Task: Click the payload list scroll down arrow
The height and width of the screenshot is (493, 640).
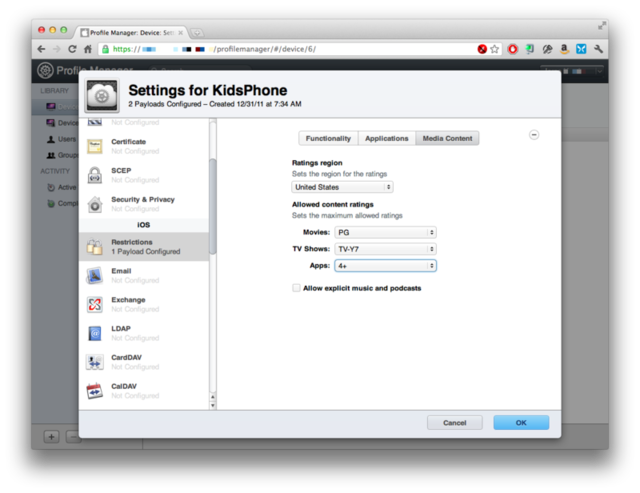Action: click(213, 406)
